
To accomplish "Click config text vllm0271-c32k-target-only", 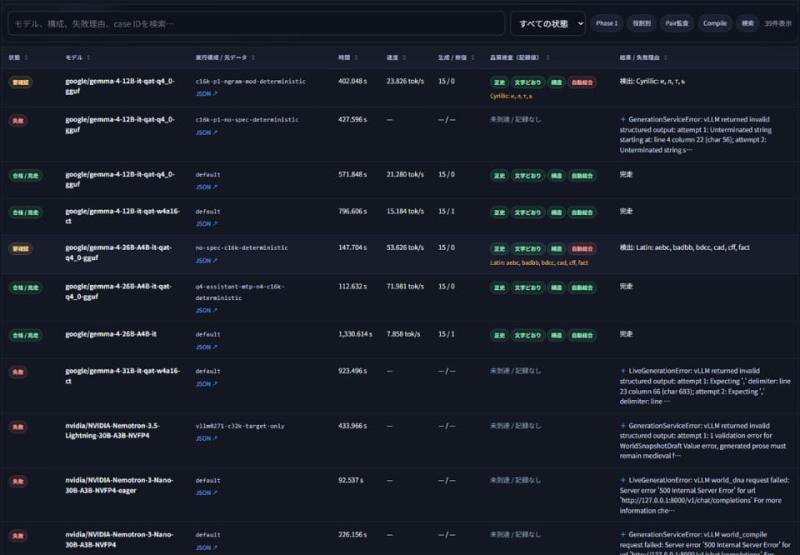I will click(240, 426).
